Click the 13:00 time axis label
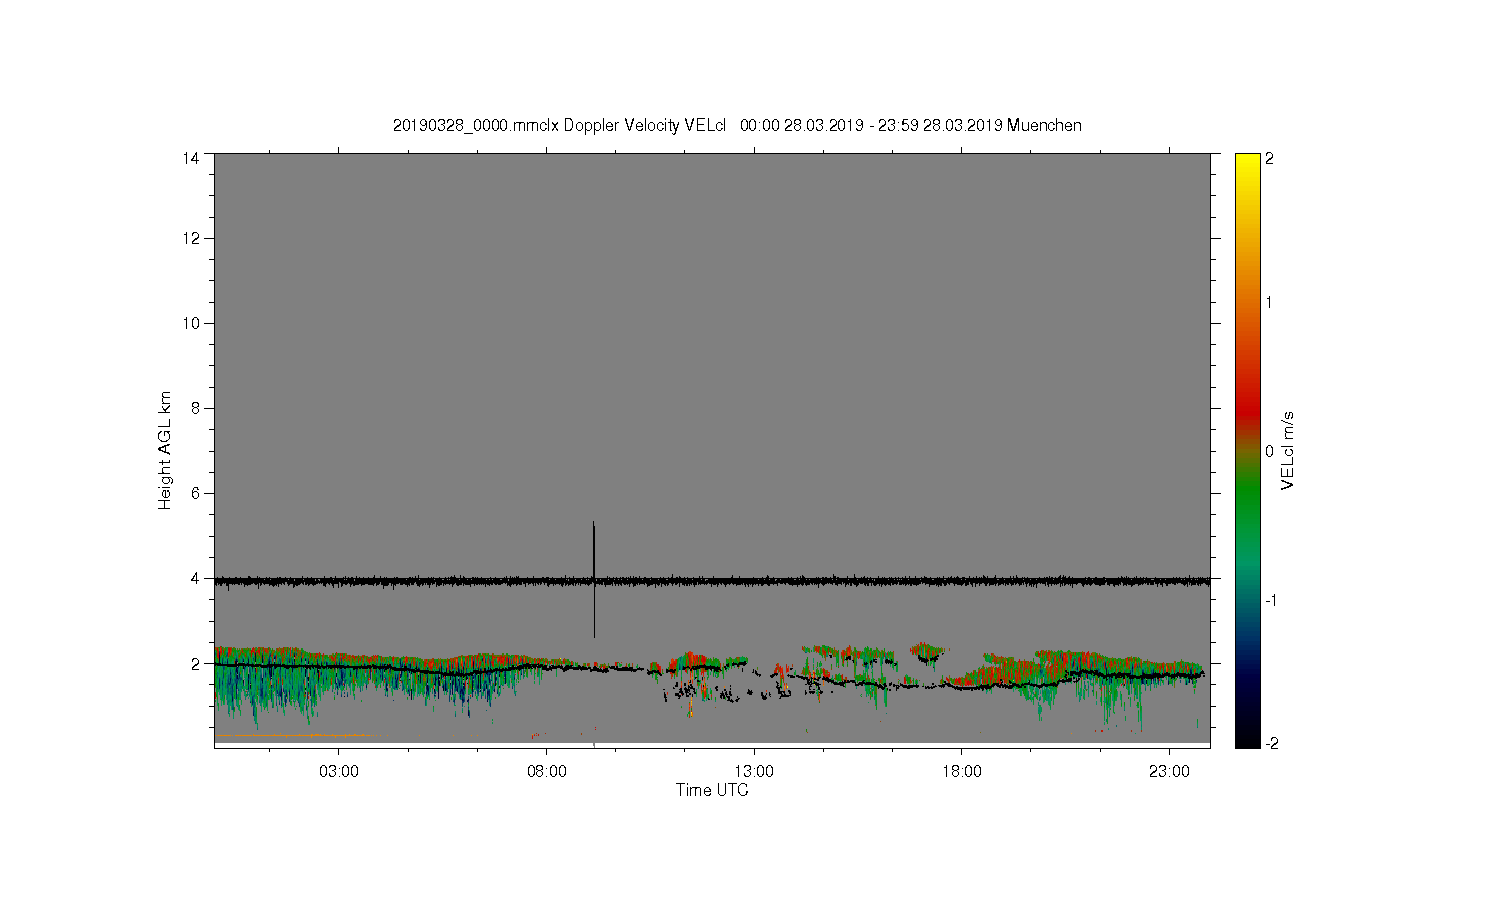Viewport: 1500px width, 900px height. tap(754, 772)
